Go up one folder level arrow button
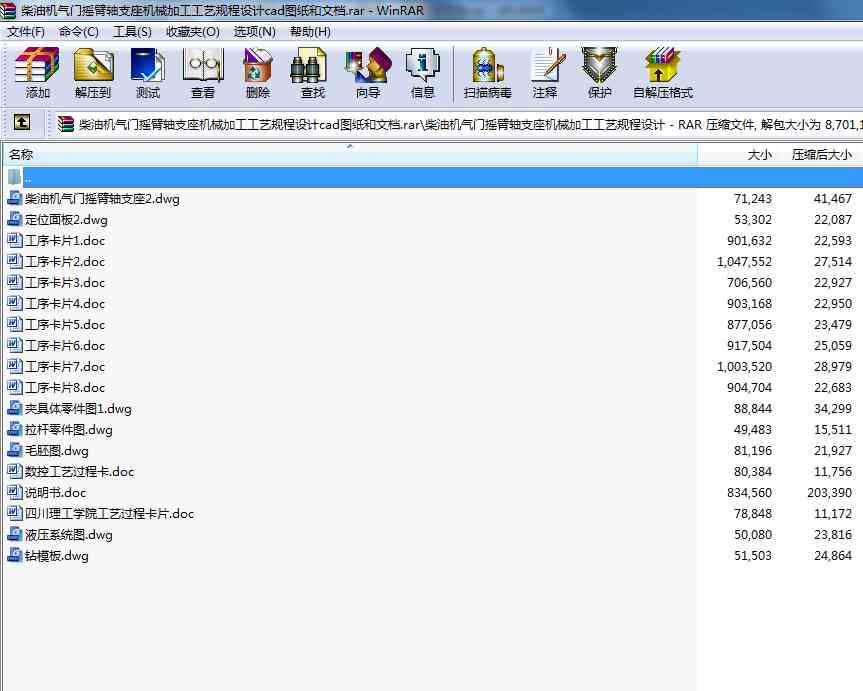 coord(22,122)
